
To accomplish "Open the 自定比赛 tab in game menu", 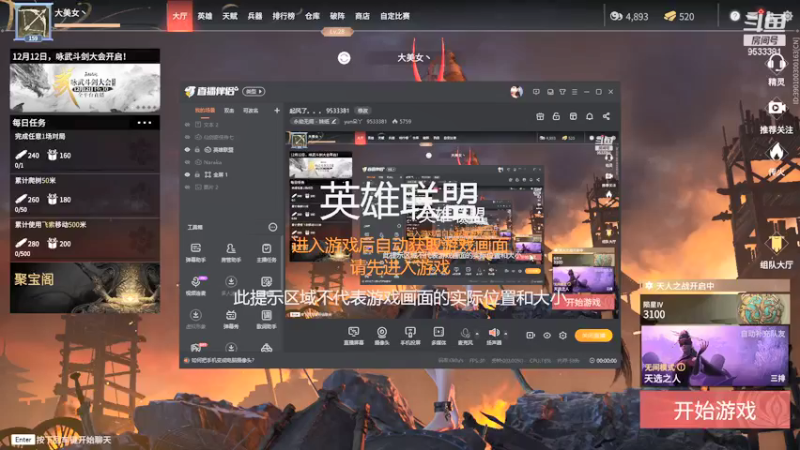I will [395, 16].
